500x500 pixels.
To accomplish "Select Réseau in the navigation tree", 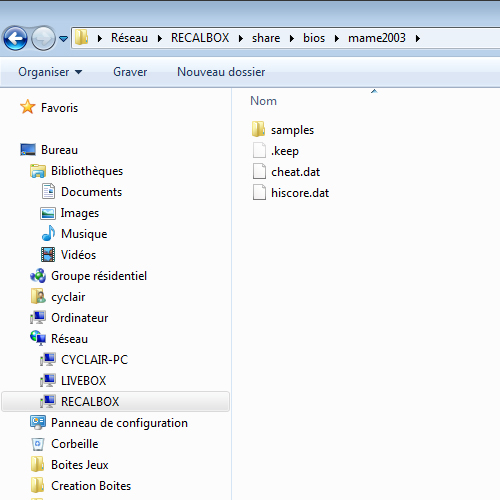I will pyautogui.click(x=69, y=339).
